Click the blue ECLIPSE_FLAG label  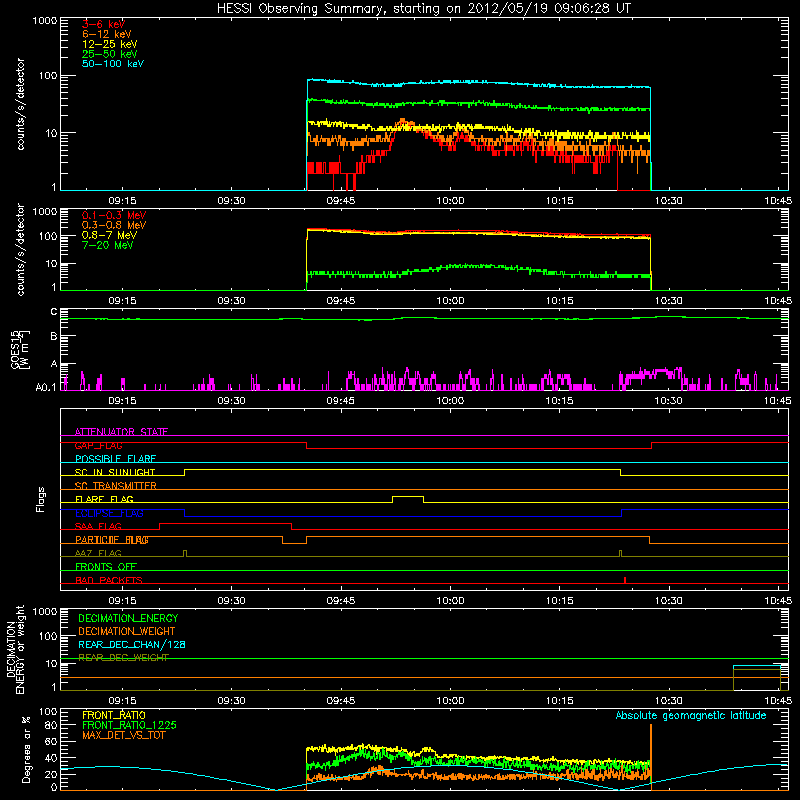pyautogui.click(x=109, y=513)
